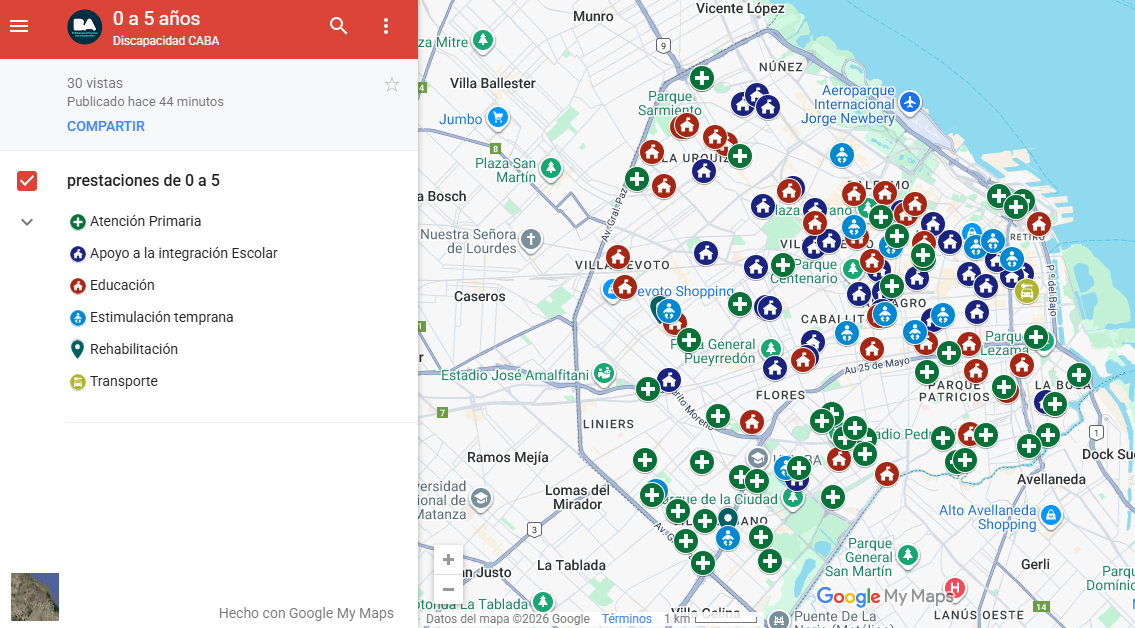Open the search icon in the header
1135x628 pixels.
tap(338, 26)
